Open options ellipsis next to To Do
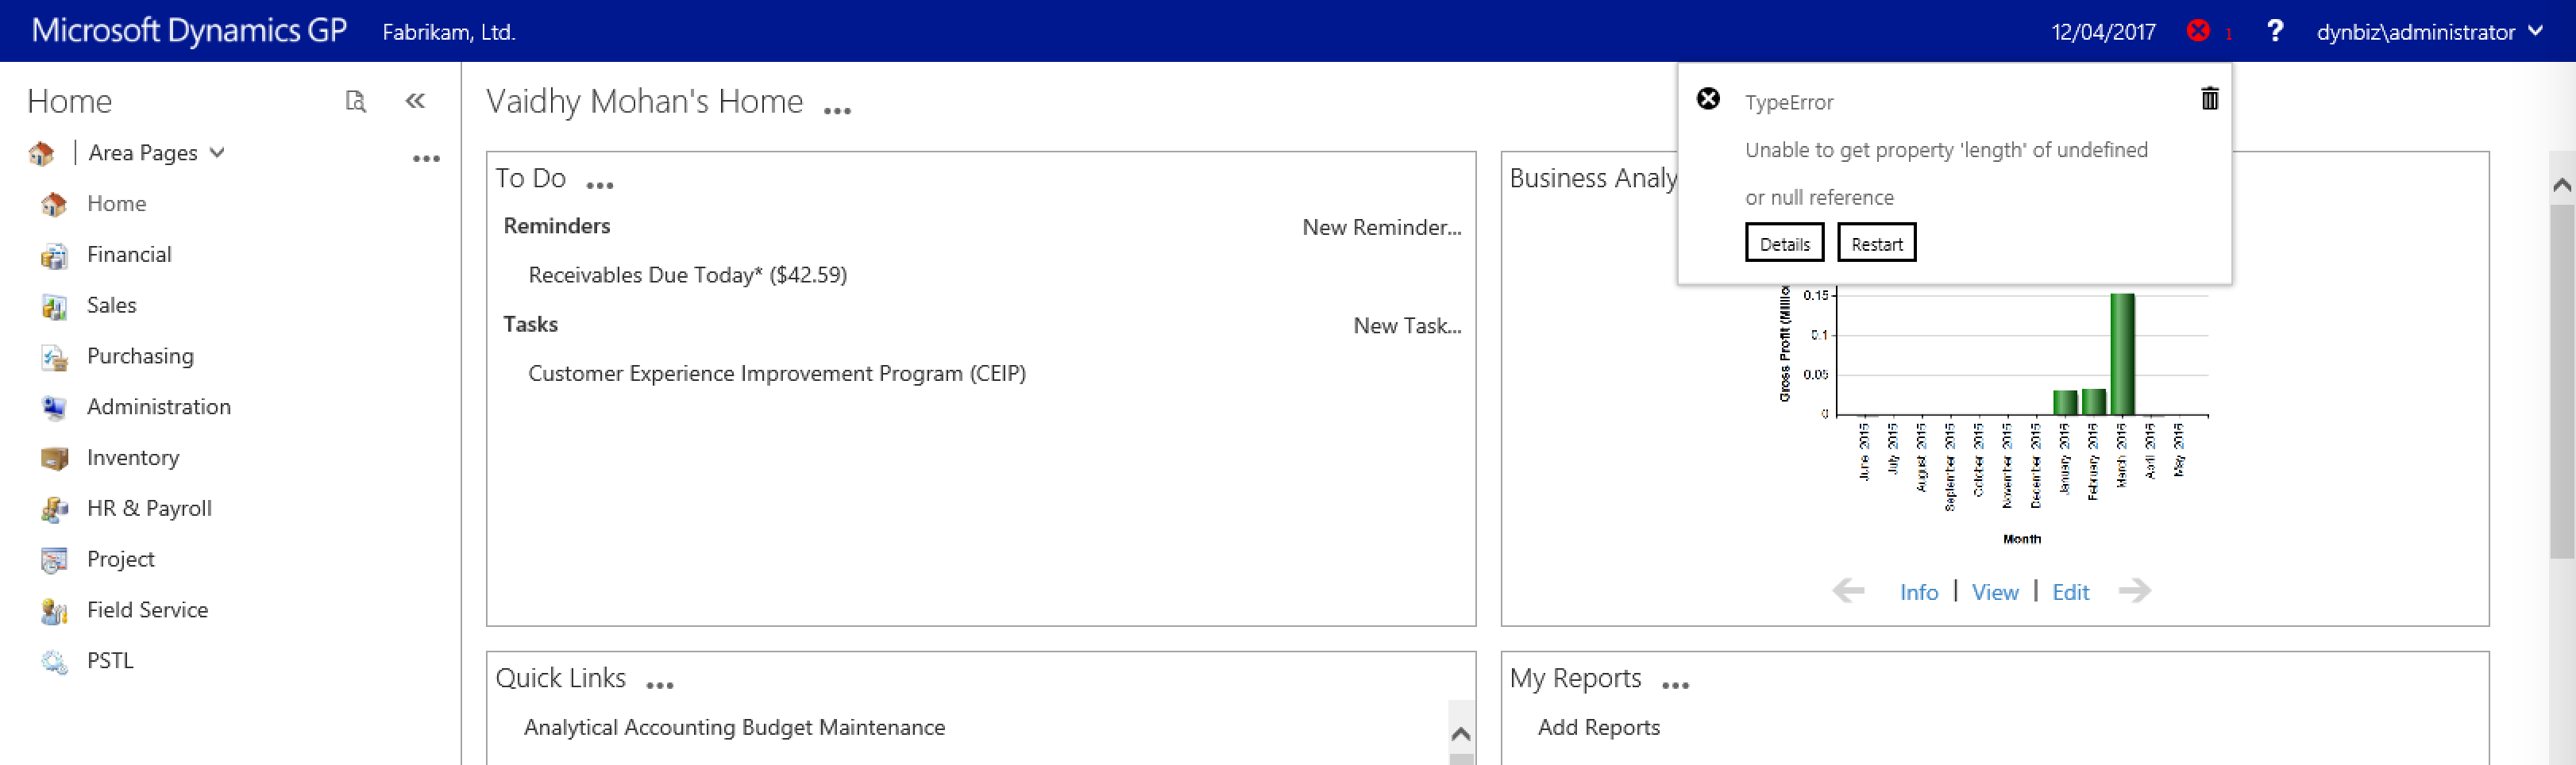 pos(600,185)
